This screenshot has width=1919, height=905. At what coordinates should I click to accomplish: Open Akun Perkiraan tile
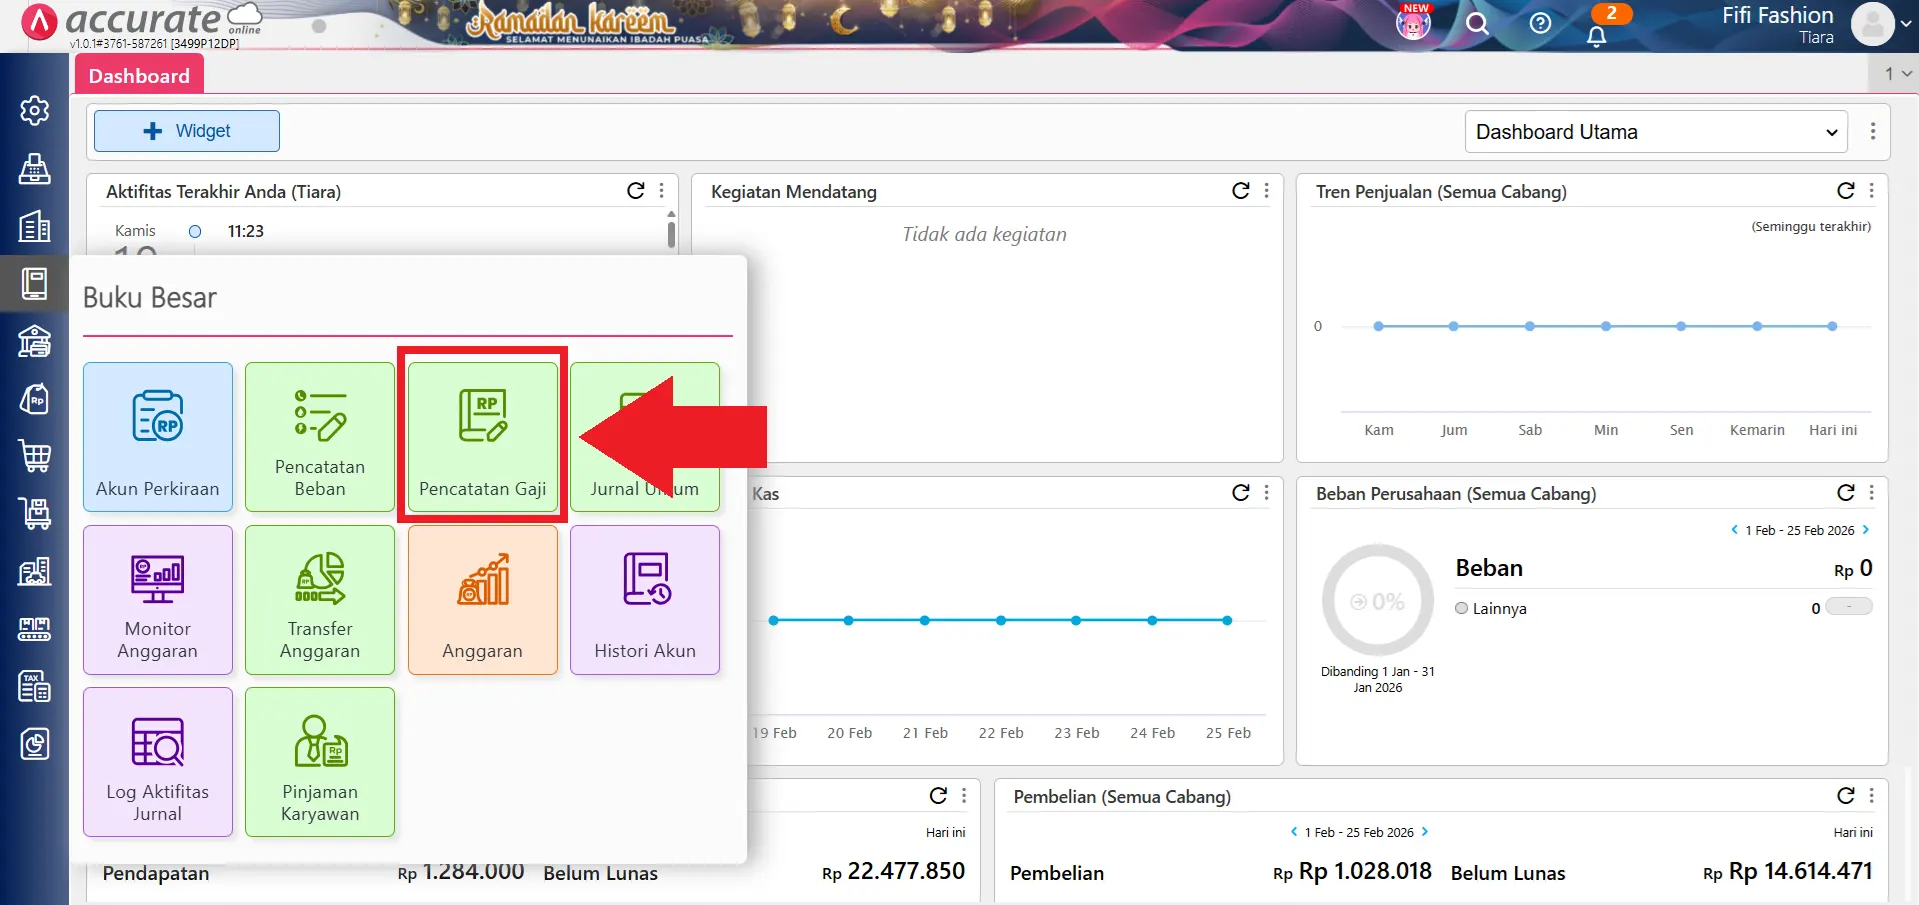coord(158,438)
